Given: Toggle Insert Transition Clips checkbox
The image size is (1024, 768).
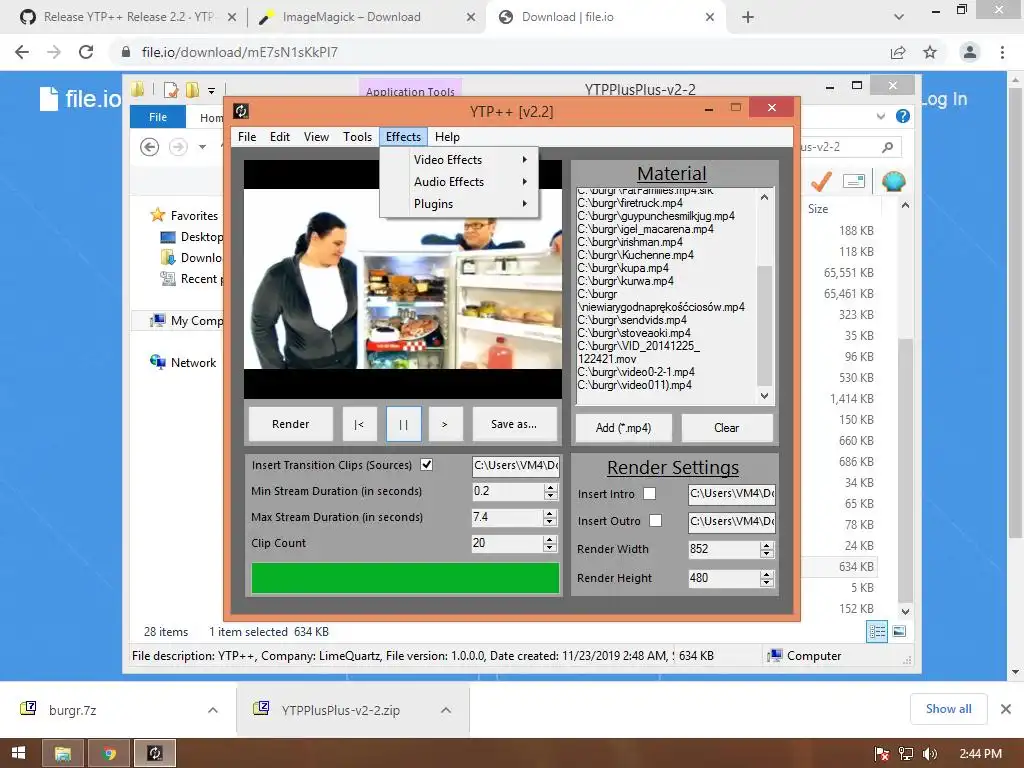Looking at the screenshot, I should (x=426, y=464).
